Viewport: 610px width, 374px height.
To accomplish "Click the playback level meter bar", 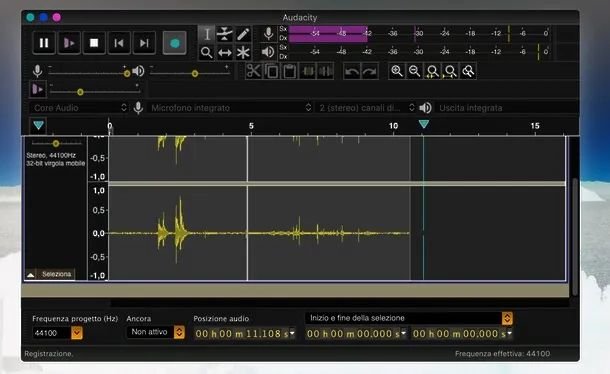I will tap(419, 52).
